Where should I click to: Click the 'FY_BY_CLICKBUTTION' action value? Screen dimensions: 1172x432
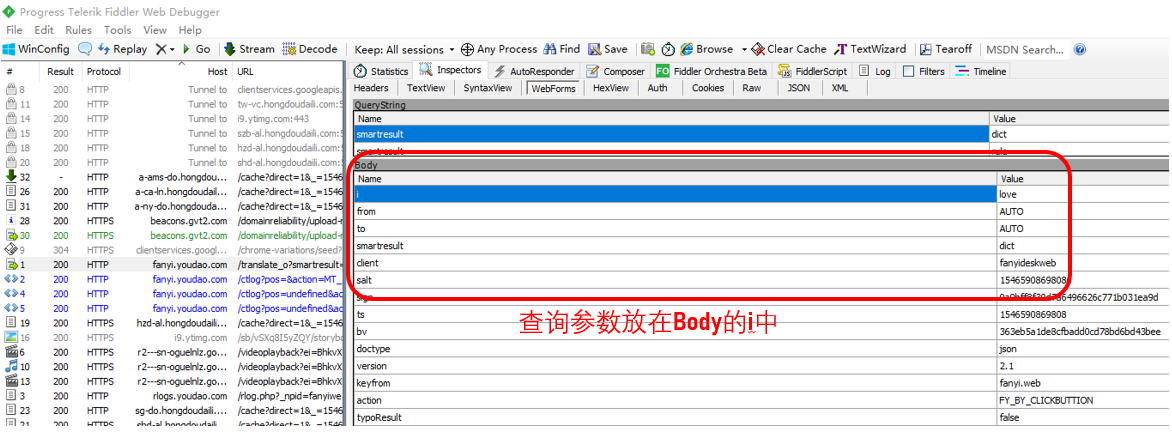tap(1084, 400)
